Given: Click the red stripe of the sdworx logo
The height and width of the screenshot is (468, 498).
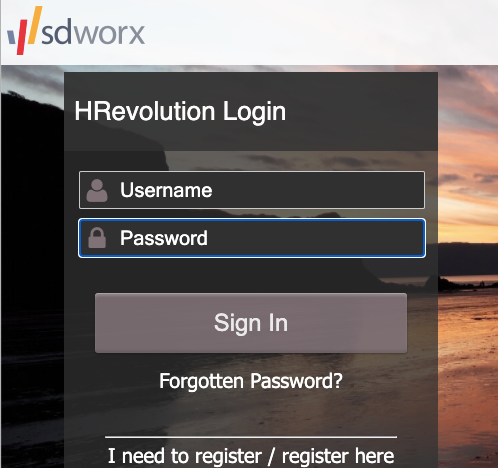Looking at the screenshot, I should [22, 37].
